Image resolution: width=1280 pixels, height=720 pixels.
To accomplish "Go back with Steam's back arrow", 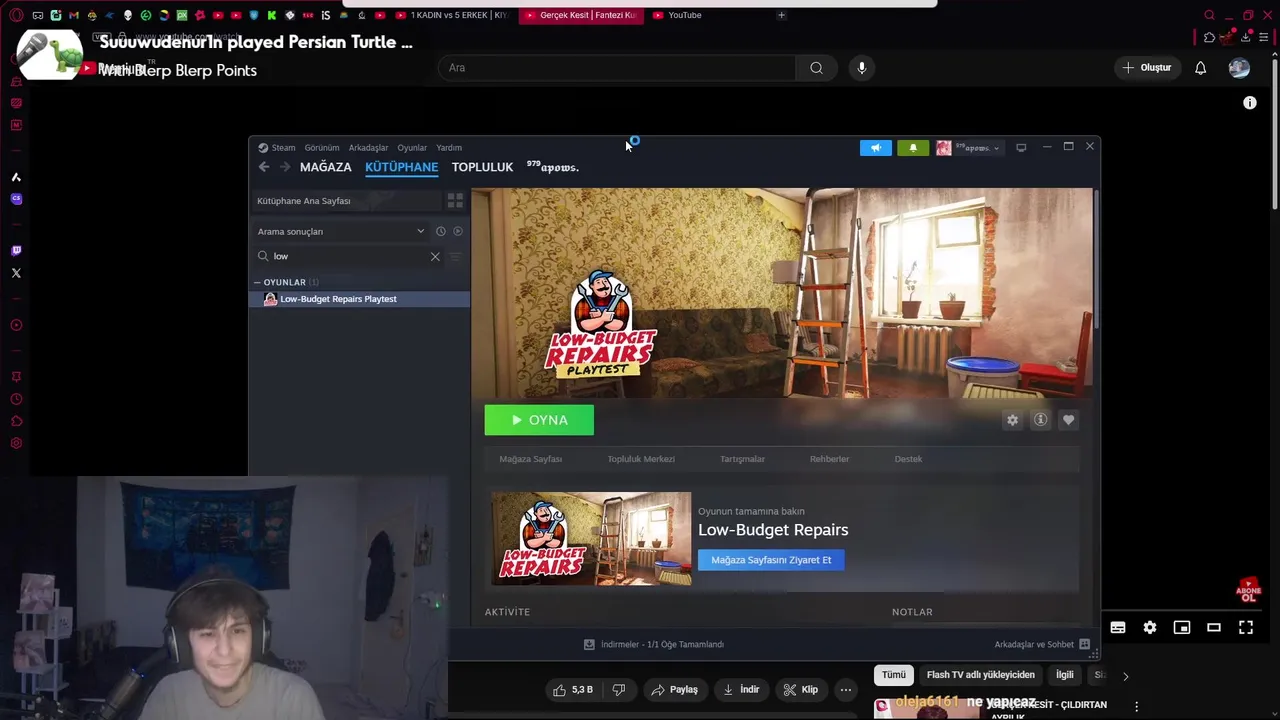I will (264, 167).
